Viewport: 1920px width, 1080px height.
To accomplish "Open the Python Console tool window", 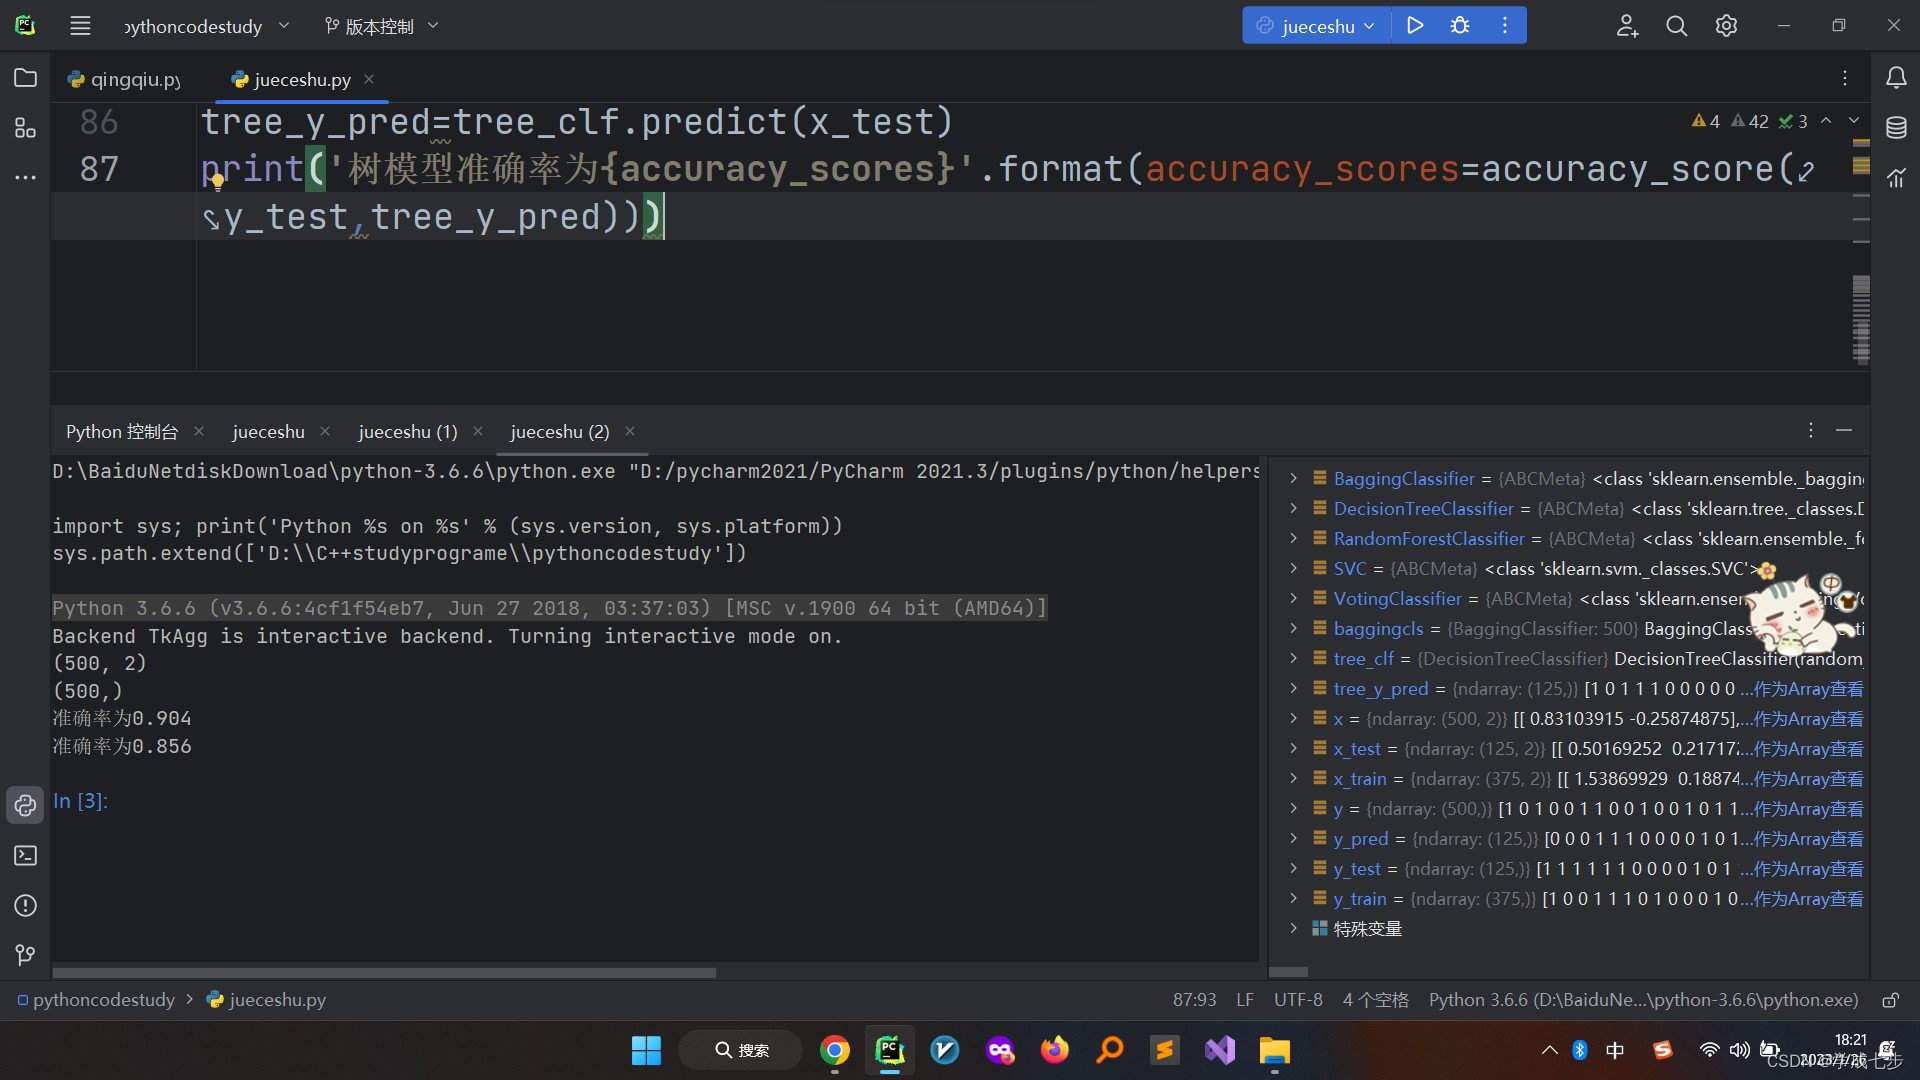I will [25, 805].
